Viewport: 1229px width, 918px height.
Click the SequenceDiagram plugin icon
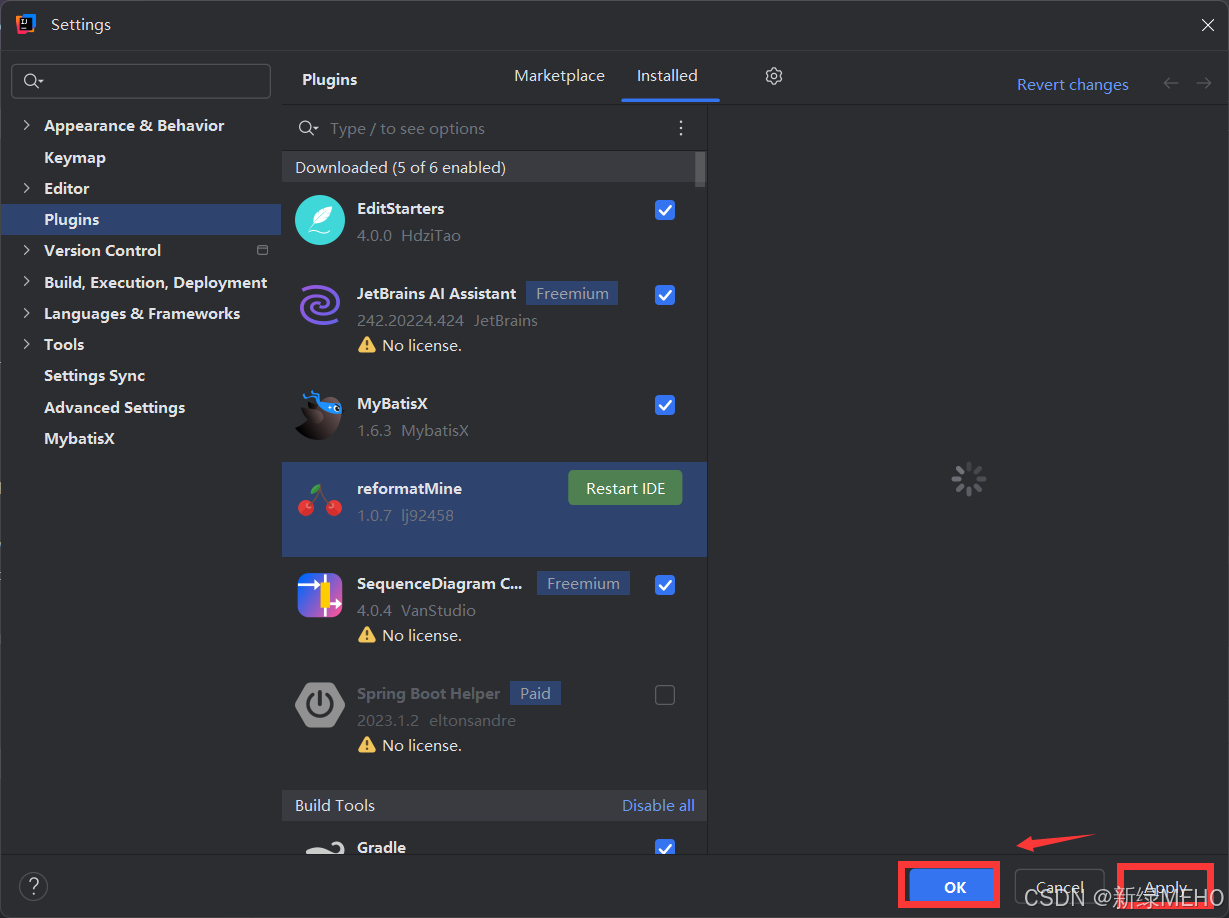pos(320,595)
